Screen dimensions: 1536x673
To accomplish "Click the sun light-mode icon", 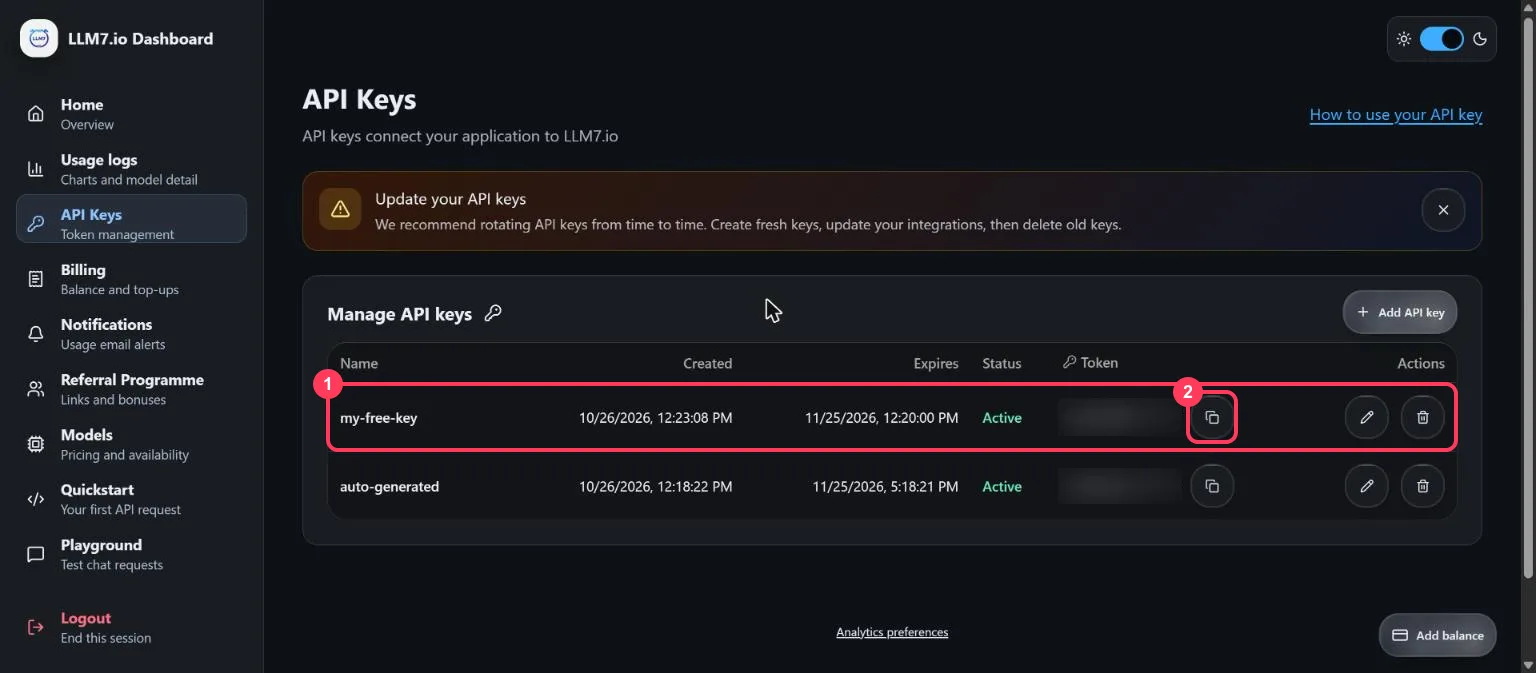I will [x=1404, y=39].
